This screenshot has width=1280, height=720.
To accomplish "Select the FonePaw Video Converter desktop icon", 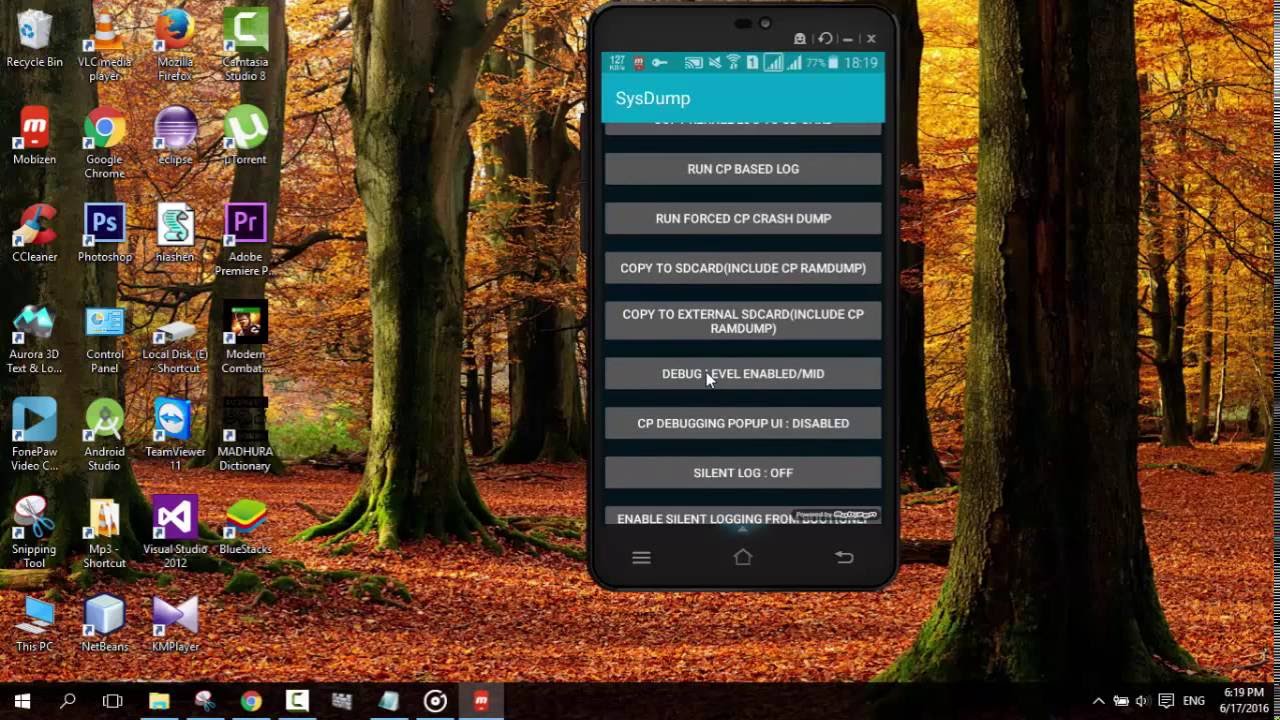I will tap(34, 435).
